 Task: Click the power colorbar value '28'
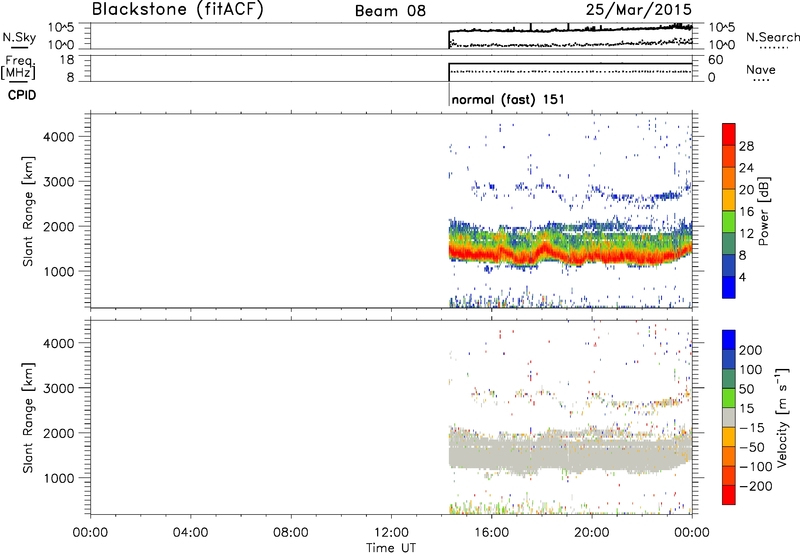click(746, 146)
